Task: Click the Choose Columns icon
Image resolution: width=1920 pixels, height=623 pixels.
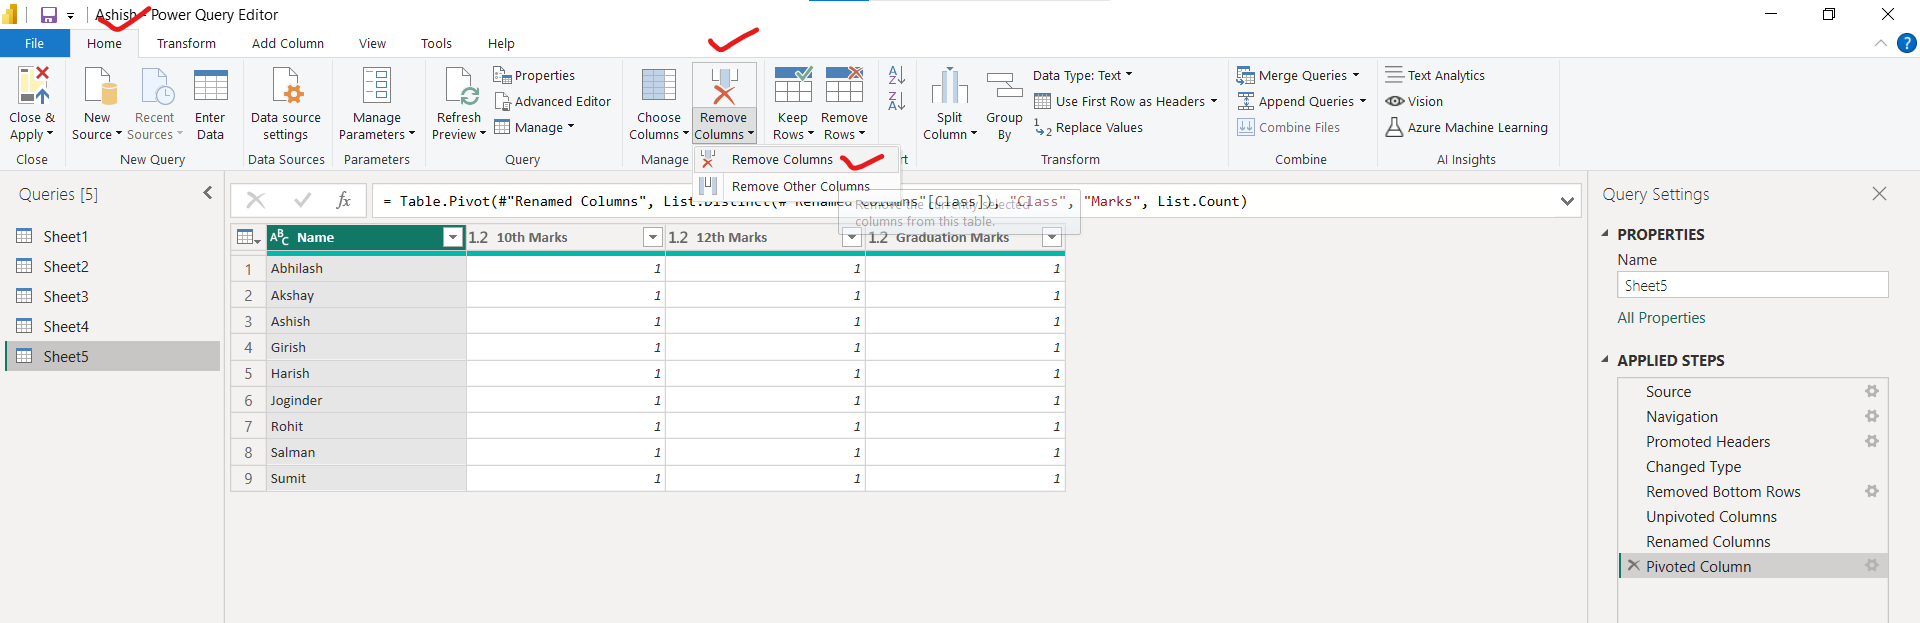Action: 658,87
